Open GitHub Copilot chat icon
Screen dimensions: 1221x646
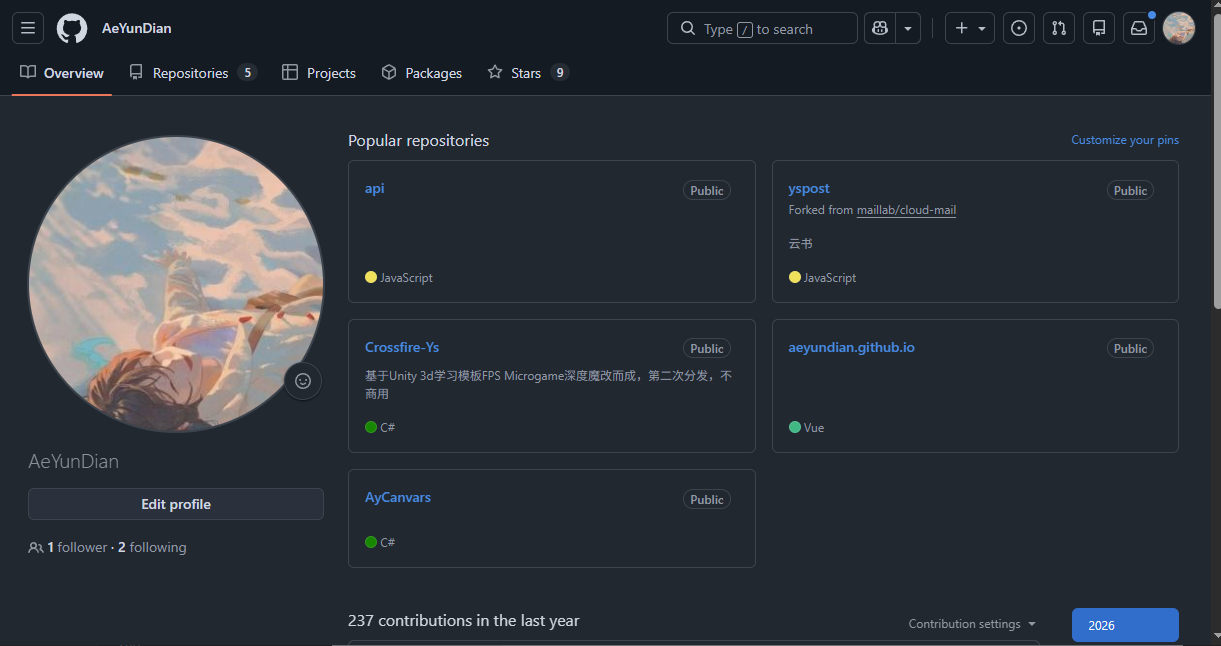(x=880, y=29)
